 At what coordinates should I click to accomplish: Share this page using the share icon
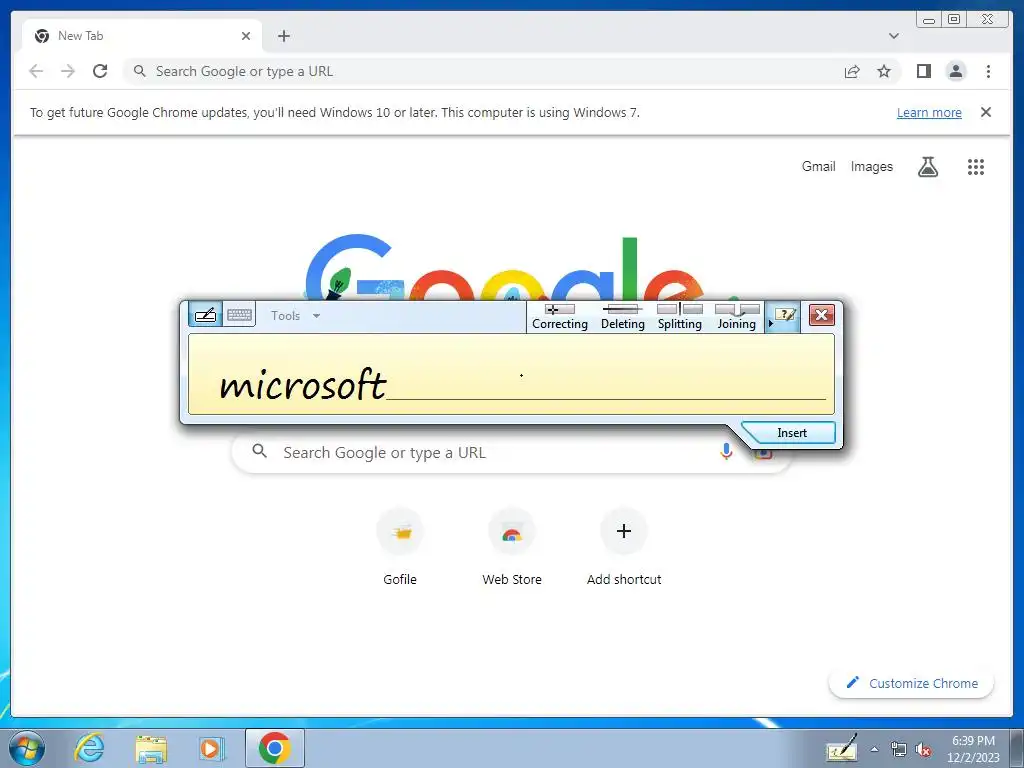coord(852,71)
